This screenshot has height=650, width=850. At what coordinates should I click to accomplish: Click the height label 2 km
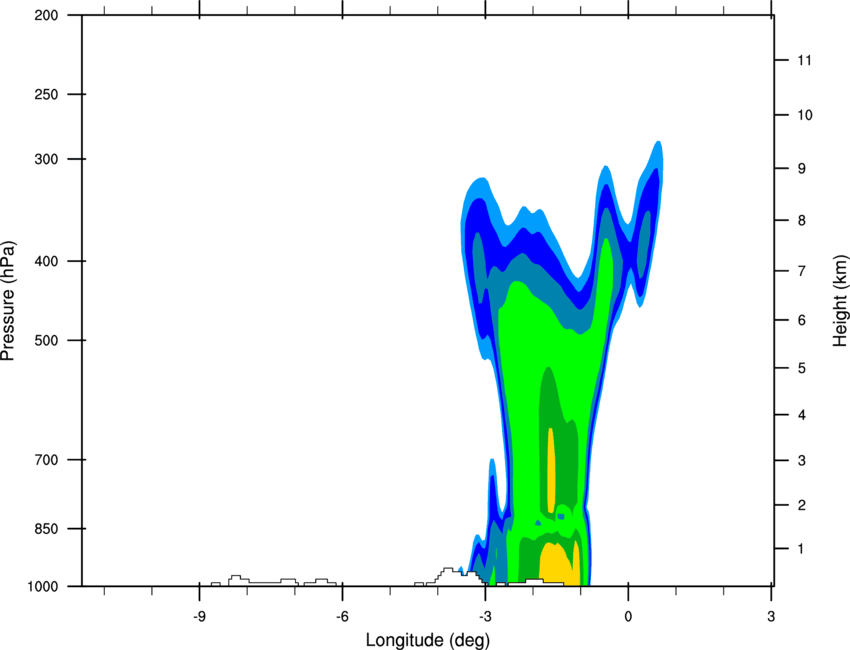pyautogui.click(x=802, y=505)
